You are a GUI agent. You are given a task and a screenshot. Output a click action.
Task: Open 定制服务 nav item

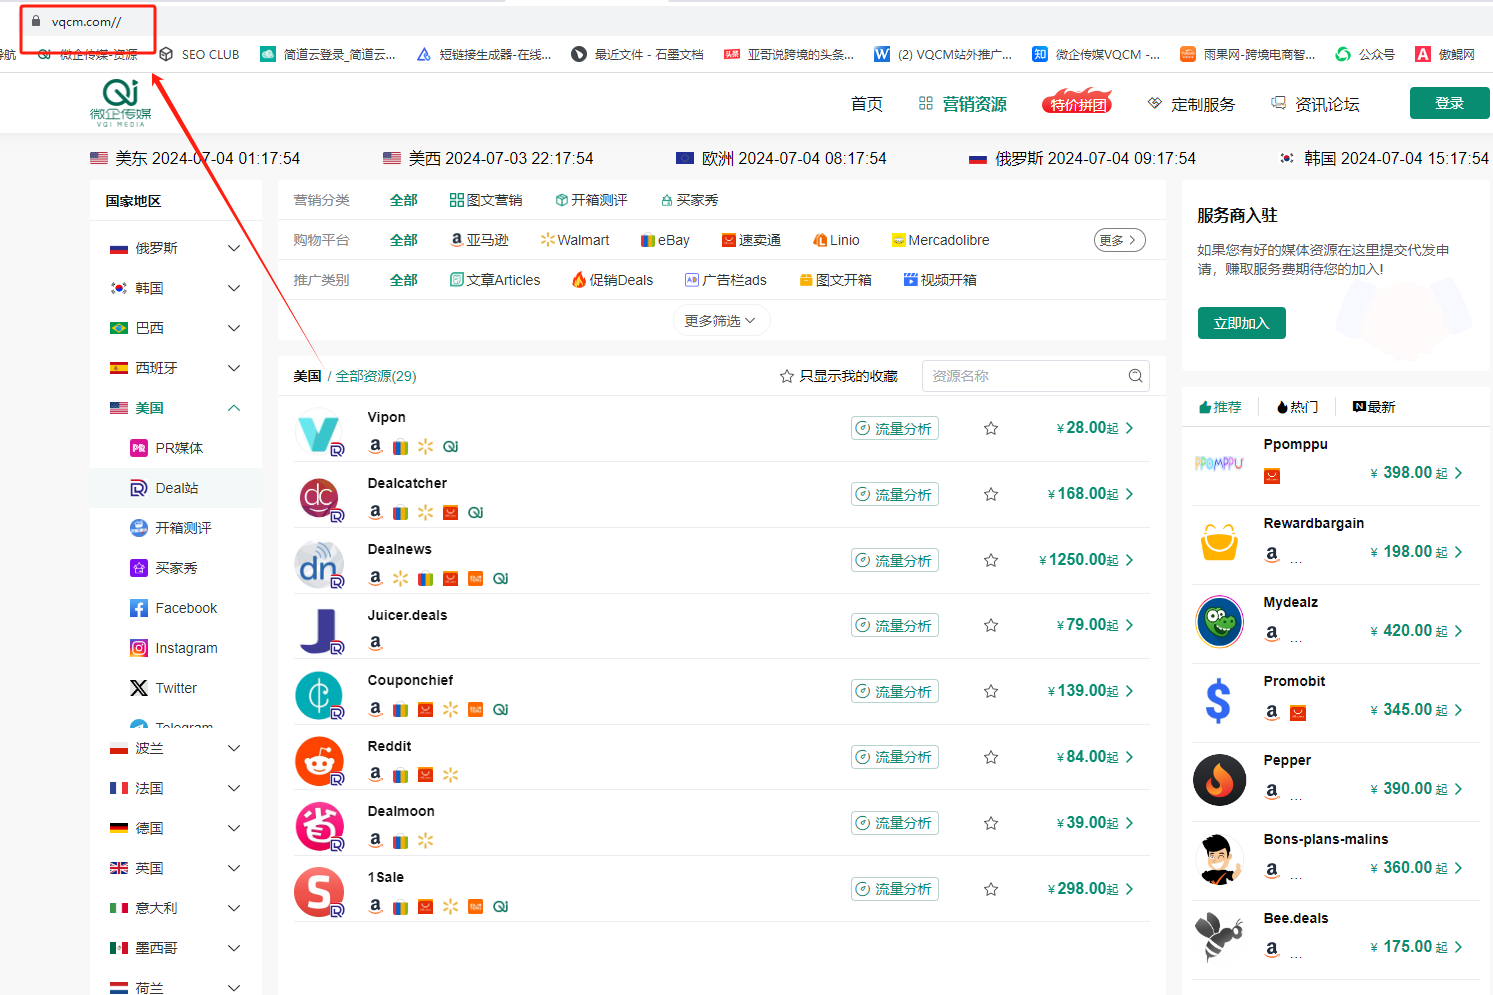tap(1191, 104)
